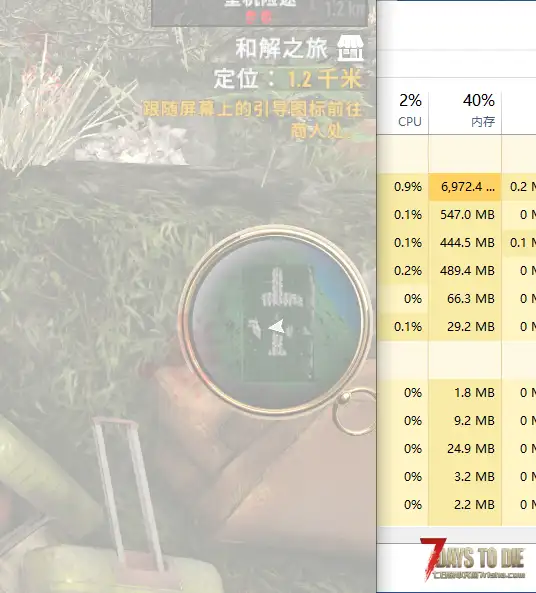Screen dimensions: 536x593
Task: Click the quest distance 1.2 千米
Action: click(x=324, y=79)
